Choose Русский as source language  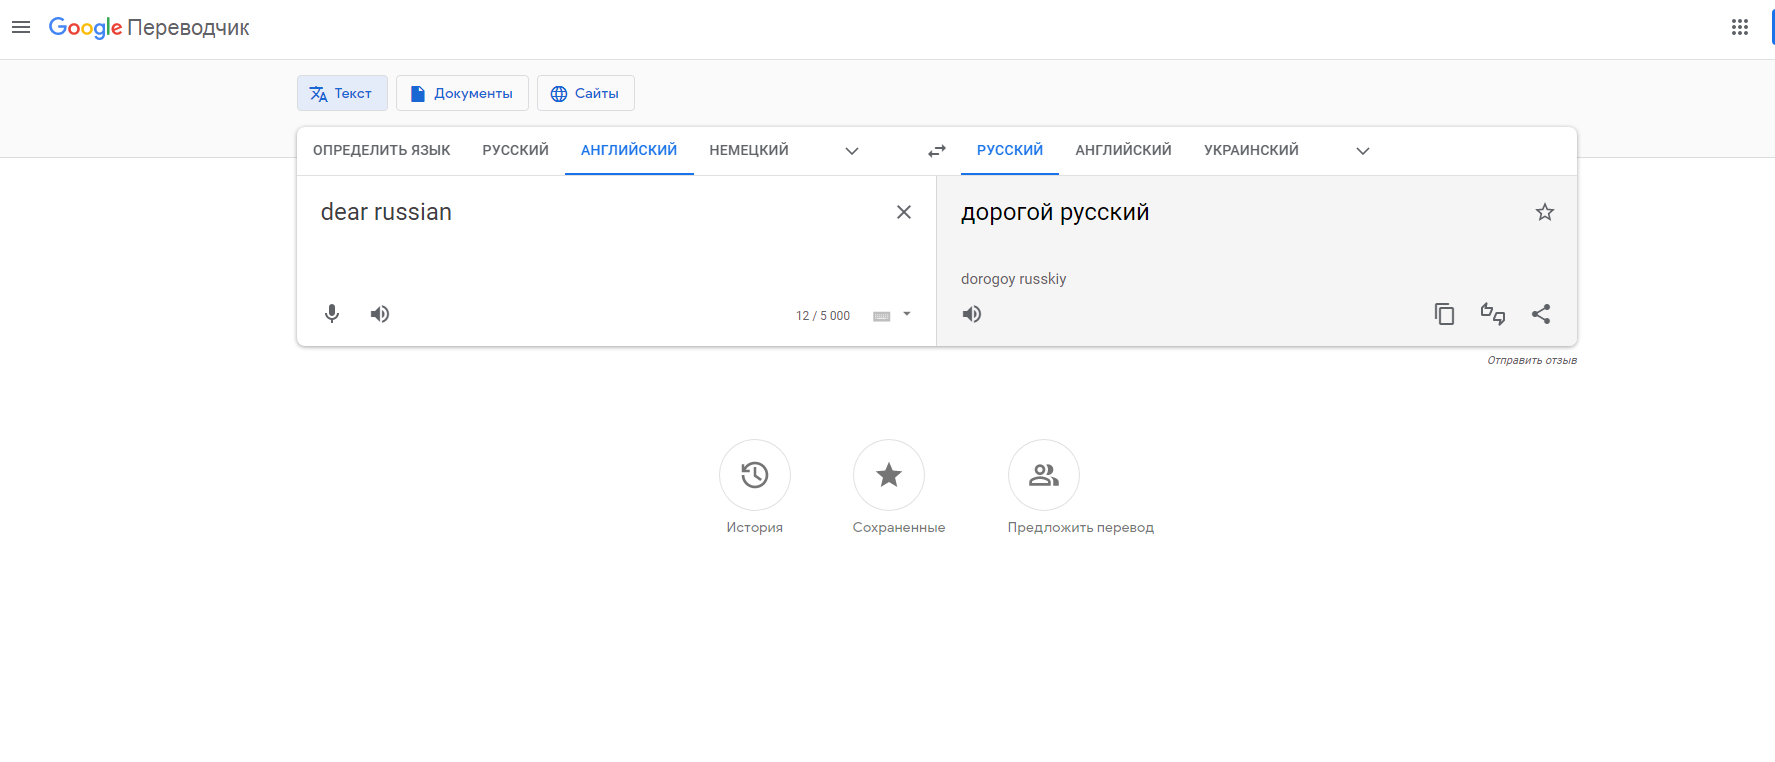(516, 150)
